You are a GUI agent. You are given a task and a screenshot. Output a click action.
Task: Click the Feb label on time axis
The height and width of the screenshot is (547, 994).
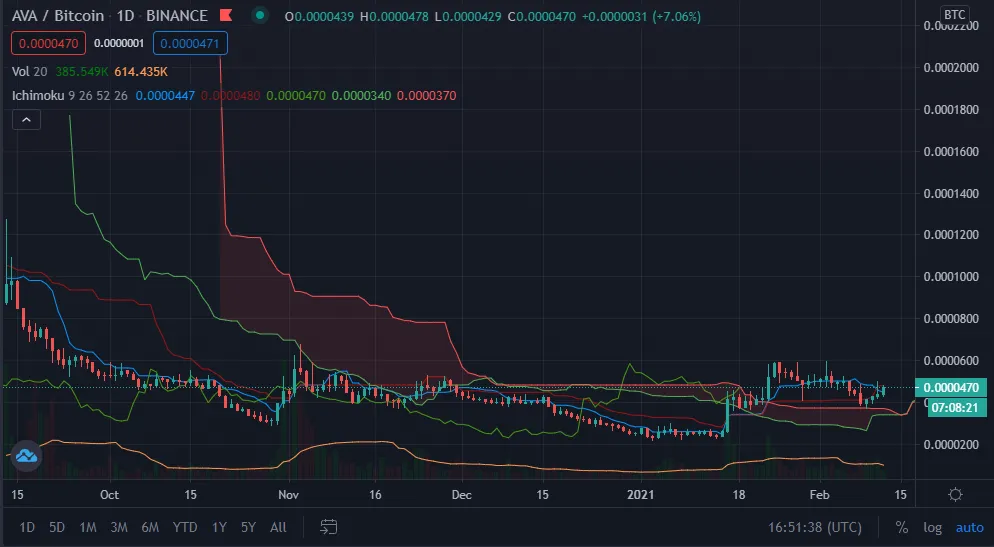click(819, 494)
